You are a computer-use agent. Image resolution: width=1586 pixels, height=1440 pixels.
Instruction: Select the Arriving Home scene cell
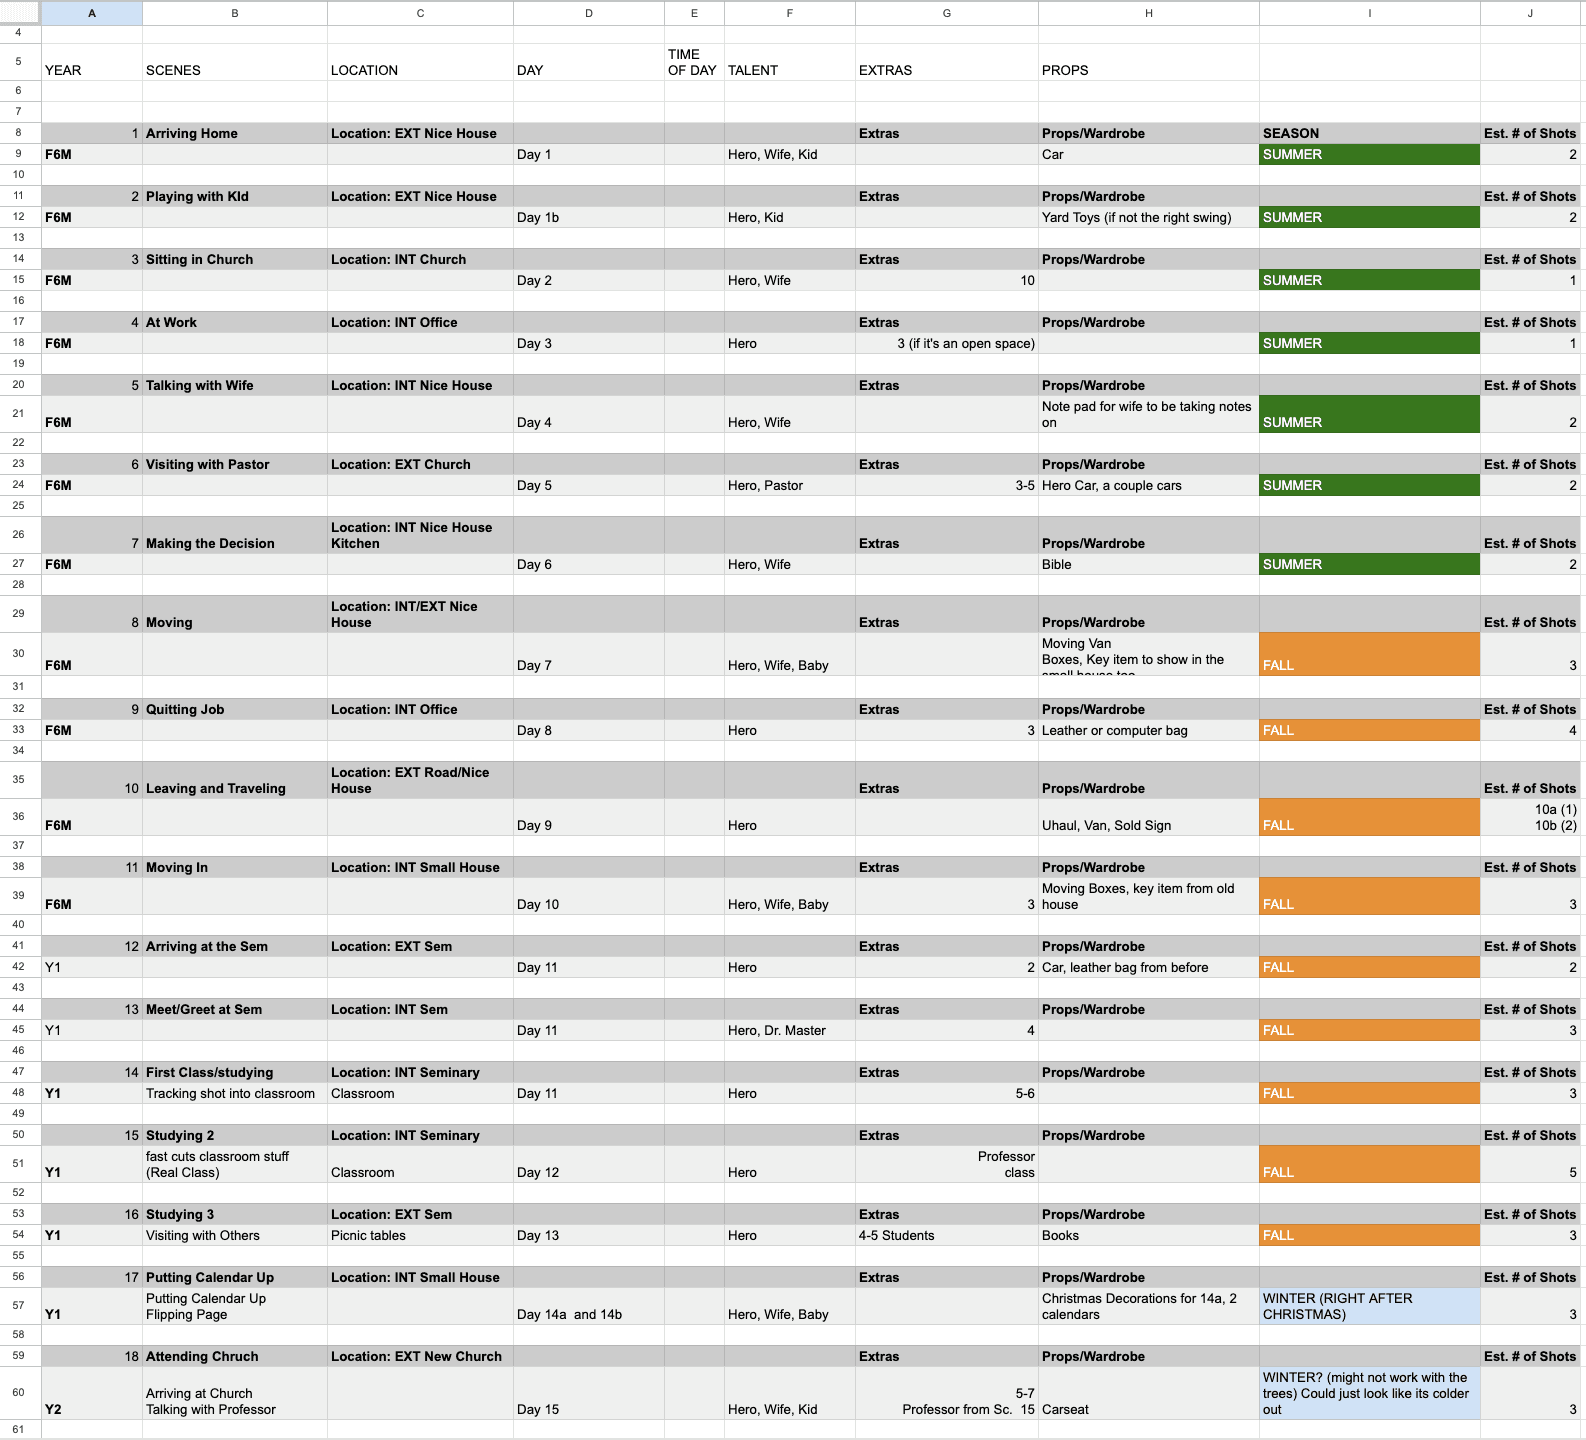pyautogui.click(x=235, y=133)
